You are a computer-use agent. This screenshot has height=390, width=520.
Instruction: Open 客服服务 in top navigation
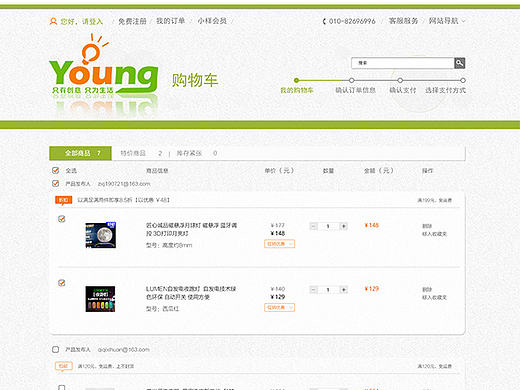pyautogui.click(x=403, y=21)
